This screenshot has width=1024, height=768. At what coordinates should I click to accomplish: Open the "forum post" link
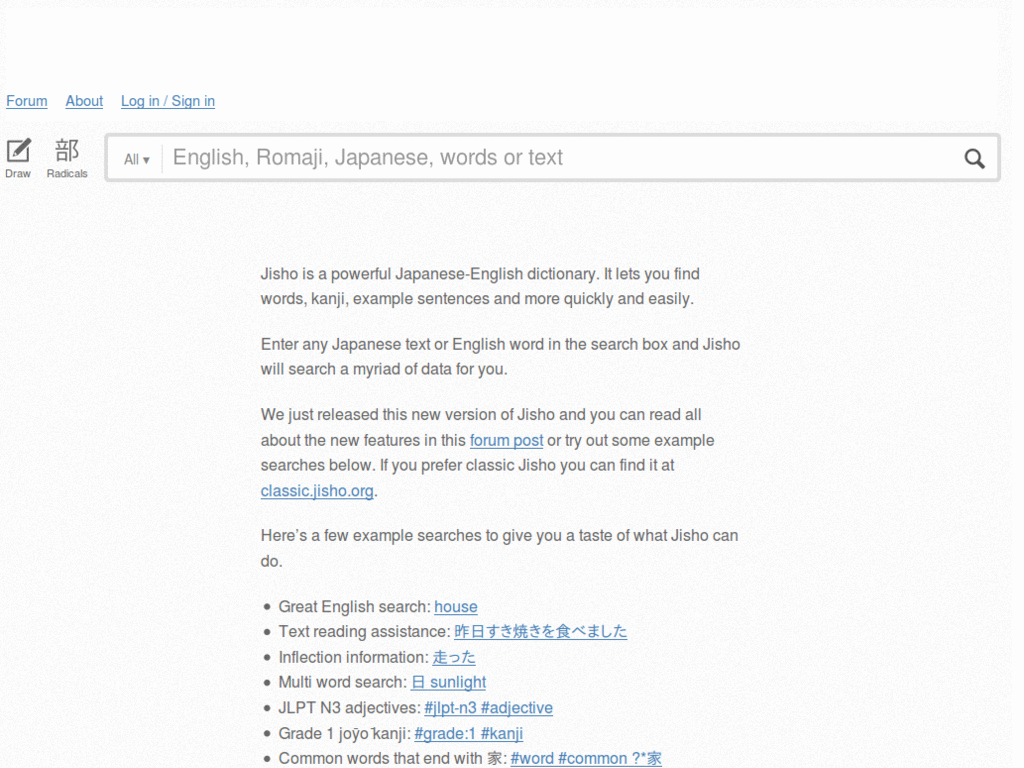506,440
